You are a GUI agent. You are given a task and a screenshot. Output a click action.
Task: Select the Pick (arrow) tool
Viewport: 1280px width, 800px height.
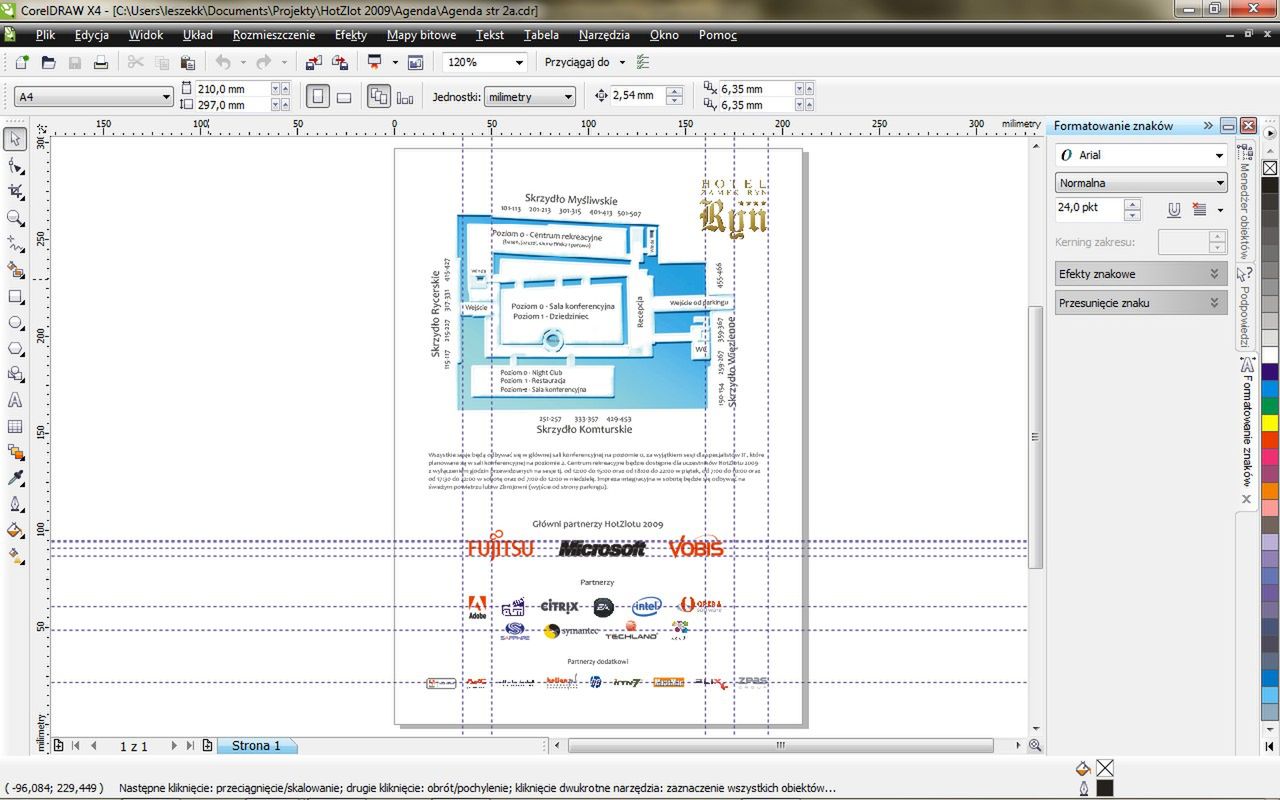tap(15, 139)
